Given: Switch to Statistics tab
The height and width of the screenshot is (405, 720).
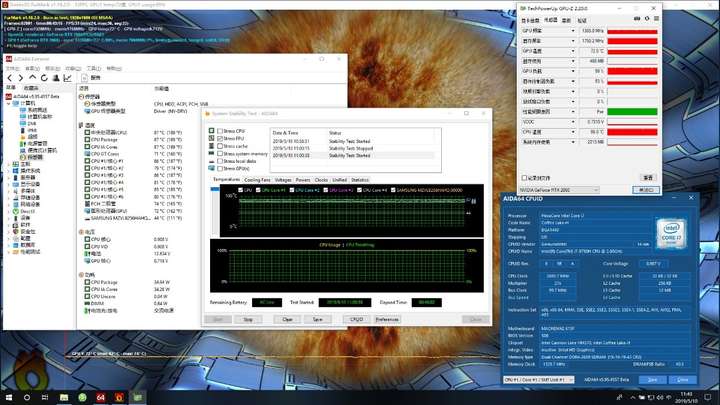Looking at the screenshot, I should pyautogui.click(x=360, y=180).
